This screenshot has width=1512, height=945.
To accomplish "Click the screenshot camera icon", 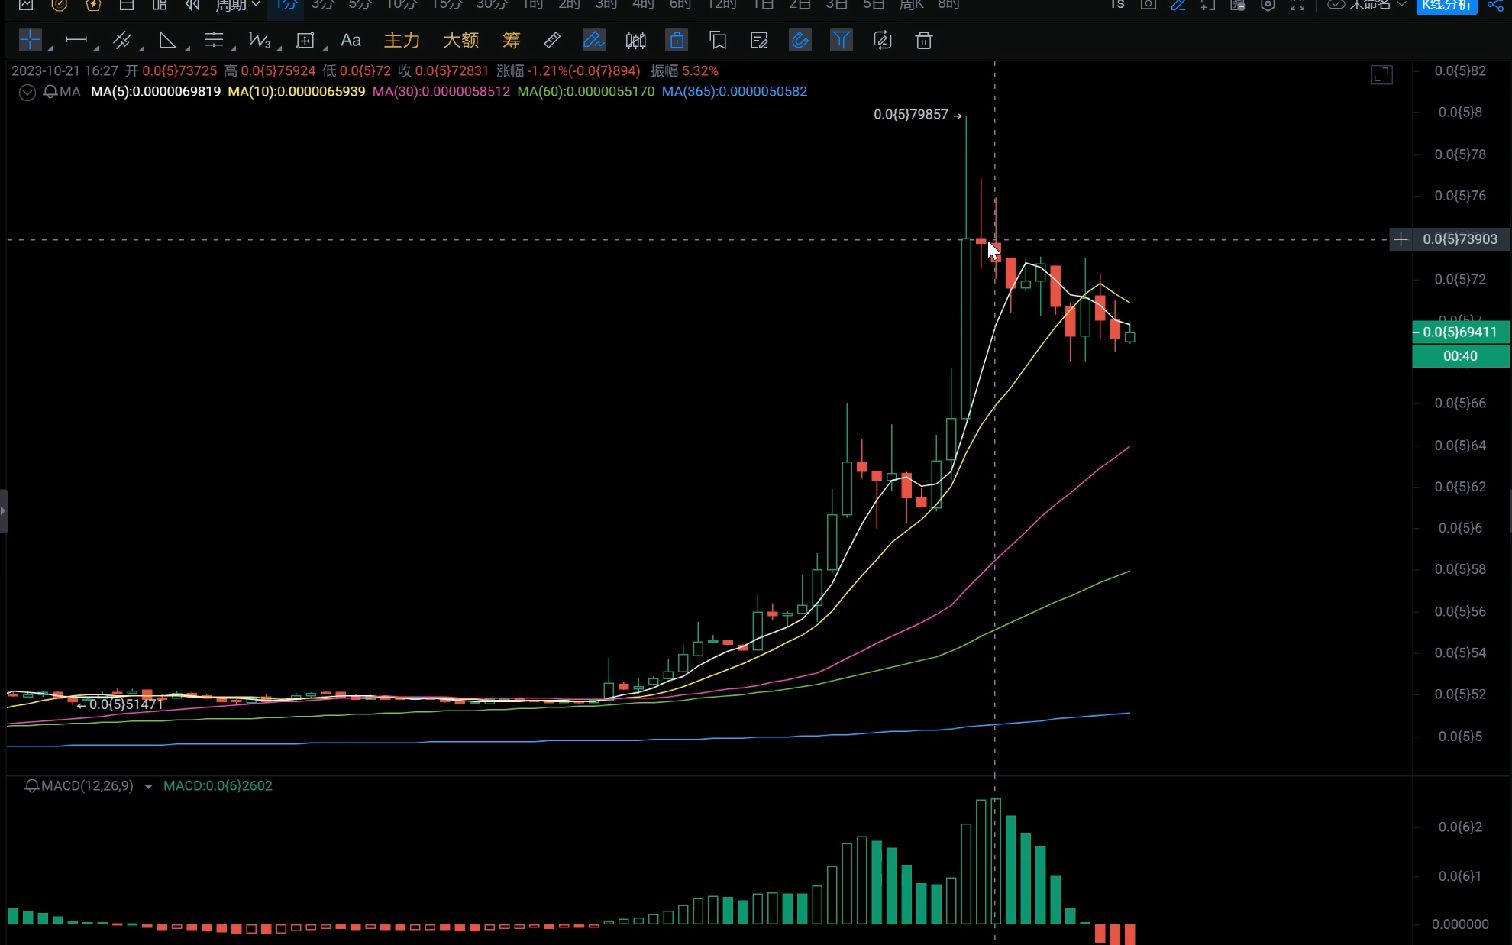I will [x=1148, y=5].
